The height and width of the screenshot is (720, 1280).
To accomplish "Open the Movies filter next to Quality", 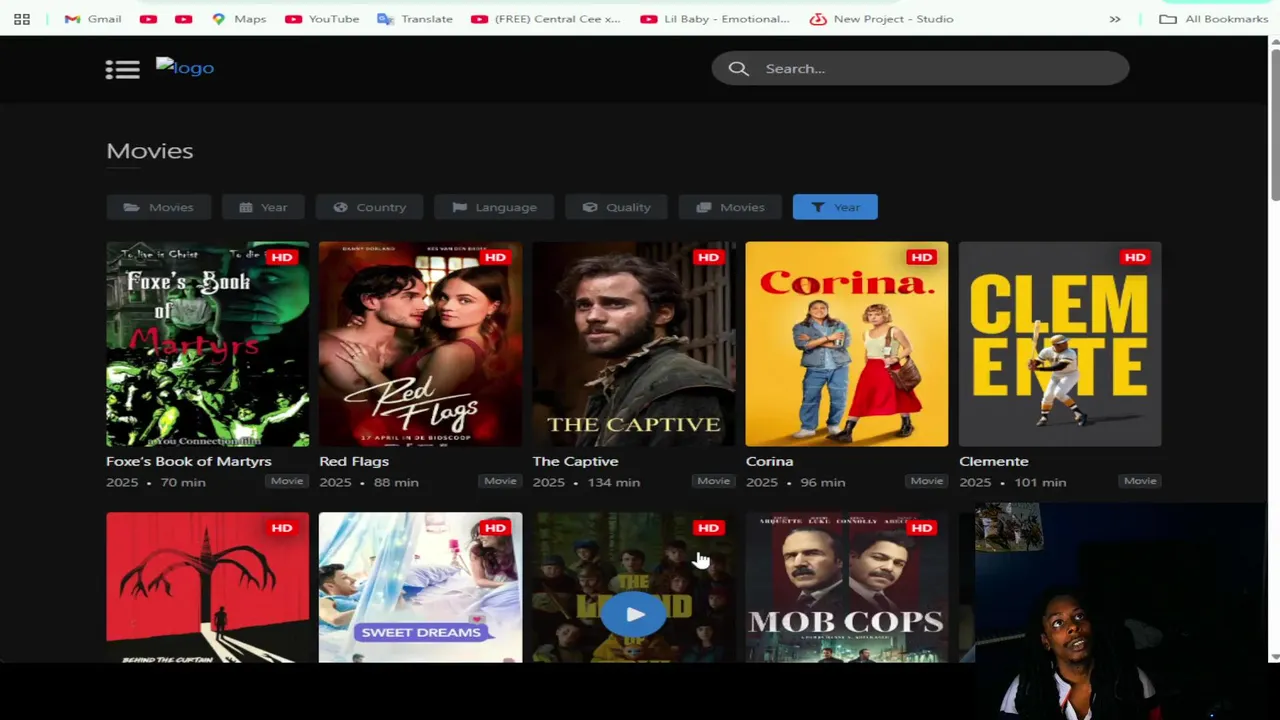I will click(x=730, y=207).
